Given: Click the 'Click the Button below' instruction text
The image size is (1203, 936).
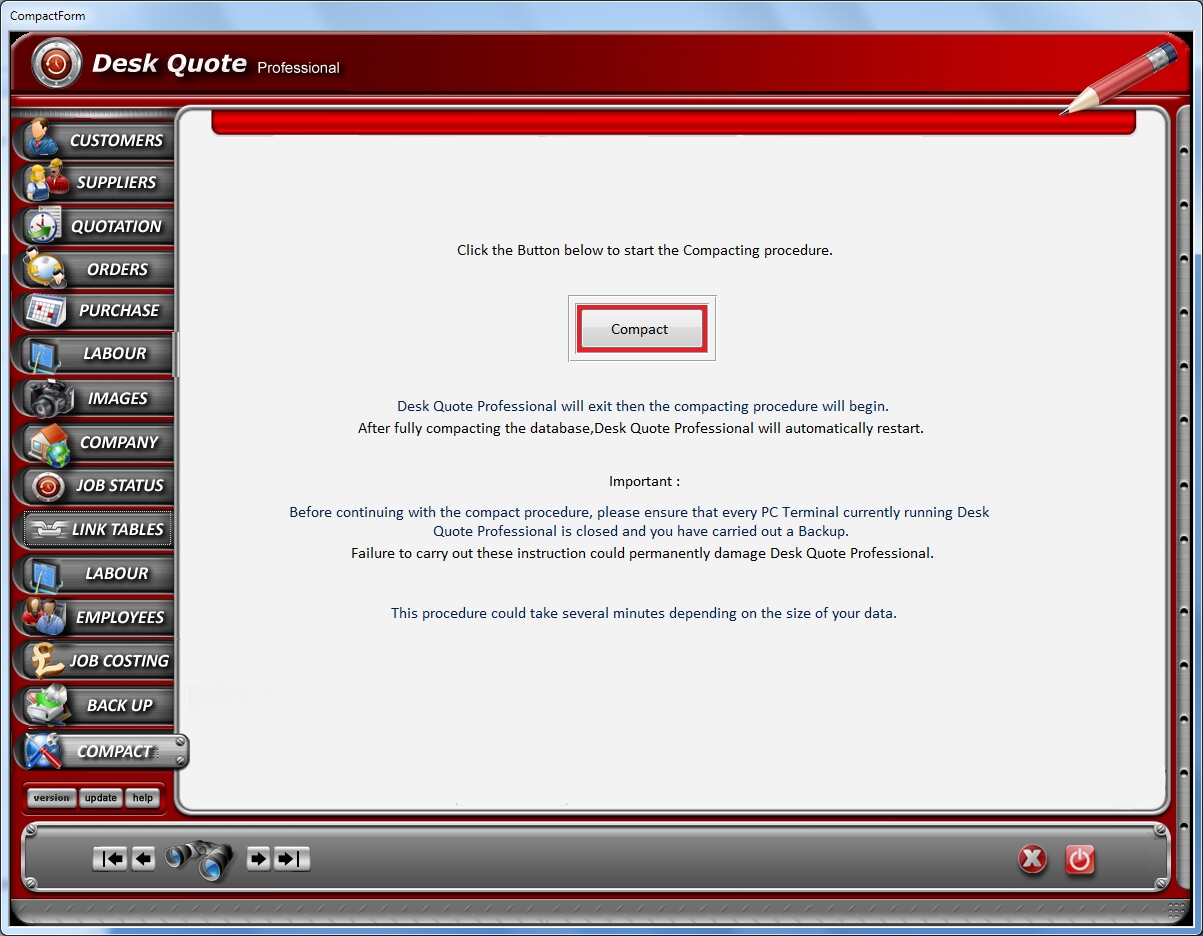Looking at the screenshot, I should pyautogui.click(x=645, y=250).
